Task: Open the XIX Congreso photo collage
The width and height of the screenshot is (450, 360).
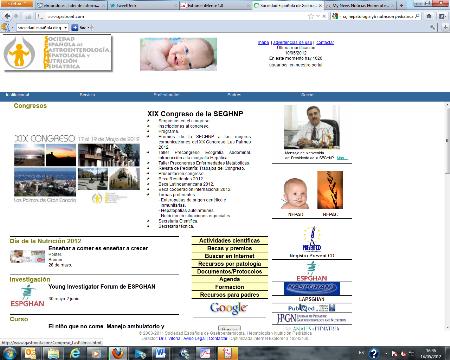Action: click(x=77, y=169)
